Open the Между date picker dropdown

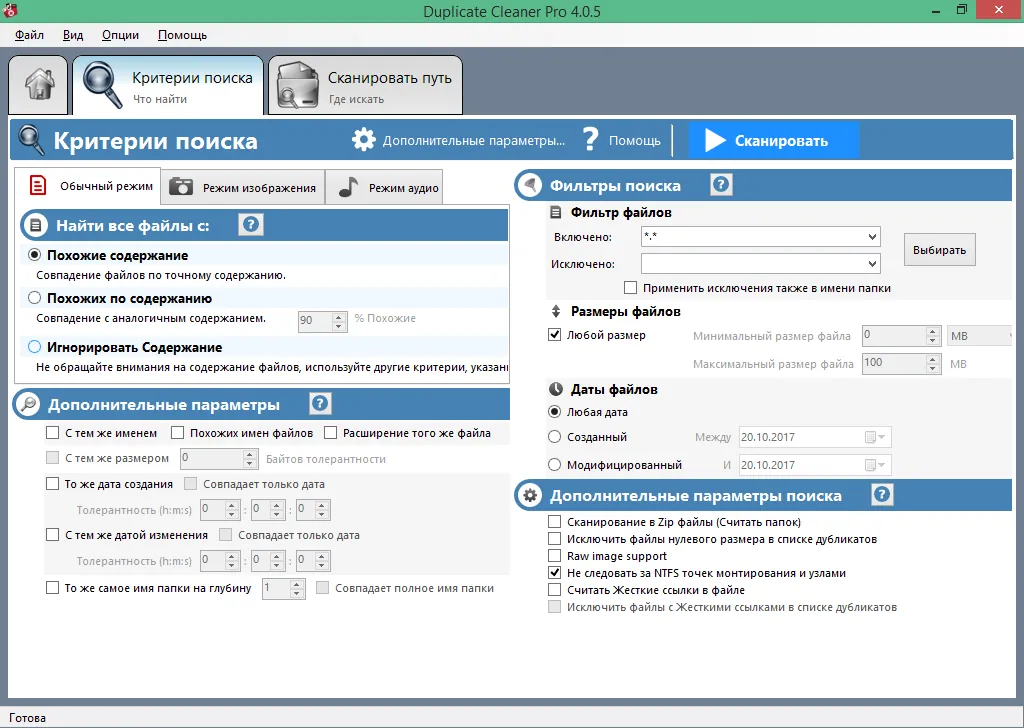pos(876,437)
